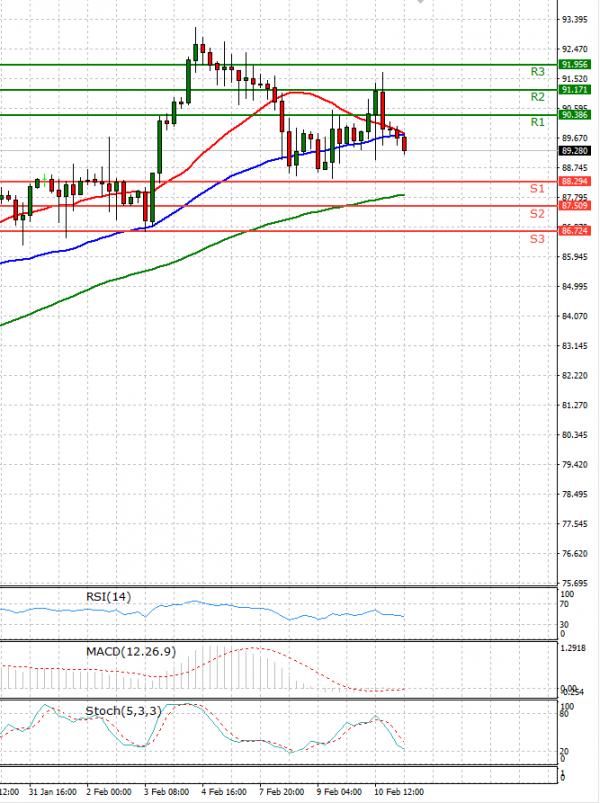Click the MACD(12.26.9) indicator label
The image size is (600, 803).
click(131, 652)
